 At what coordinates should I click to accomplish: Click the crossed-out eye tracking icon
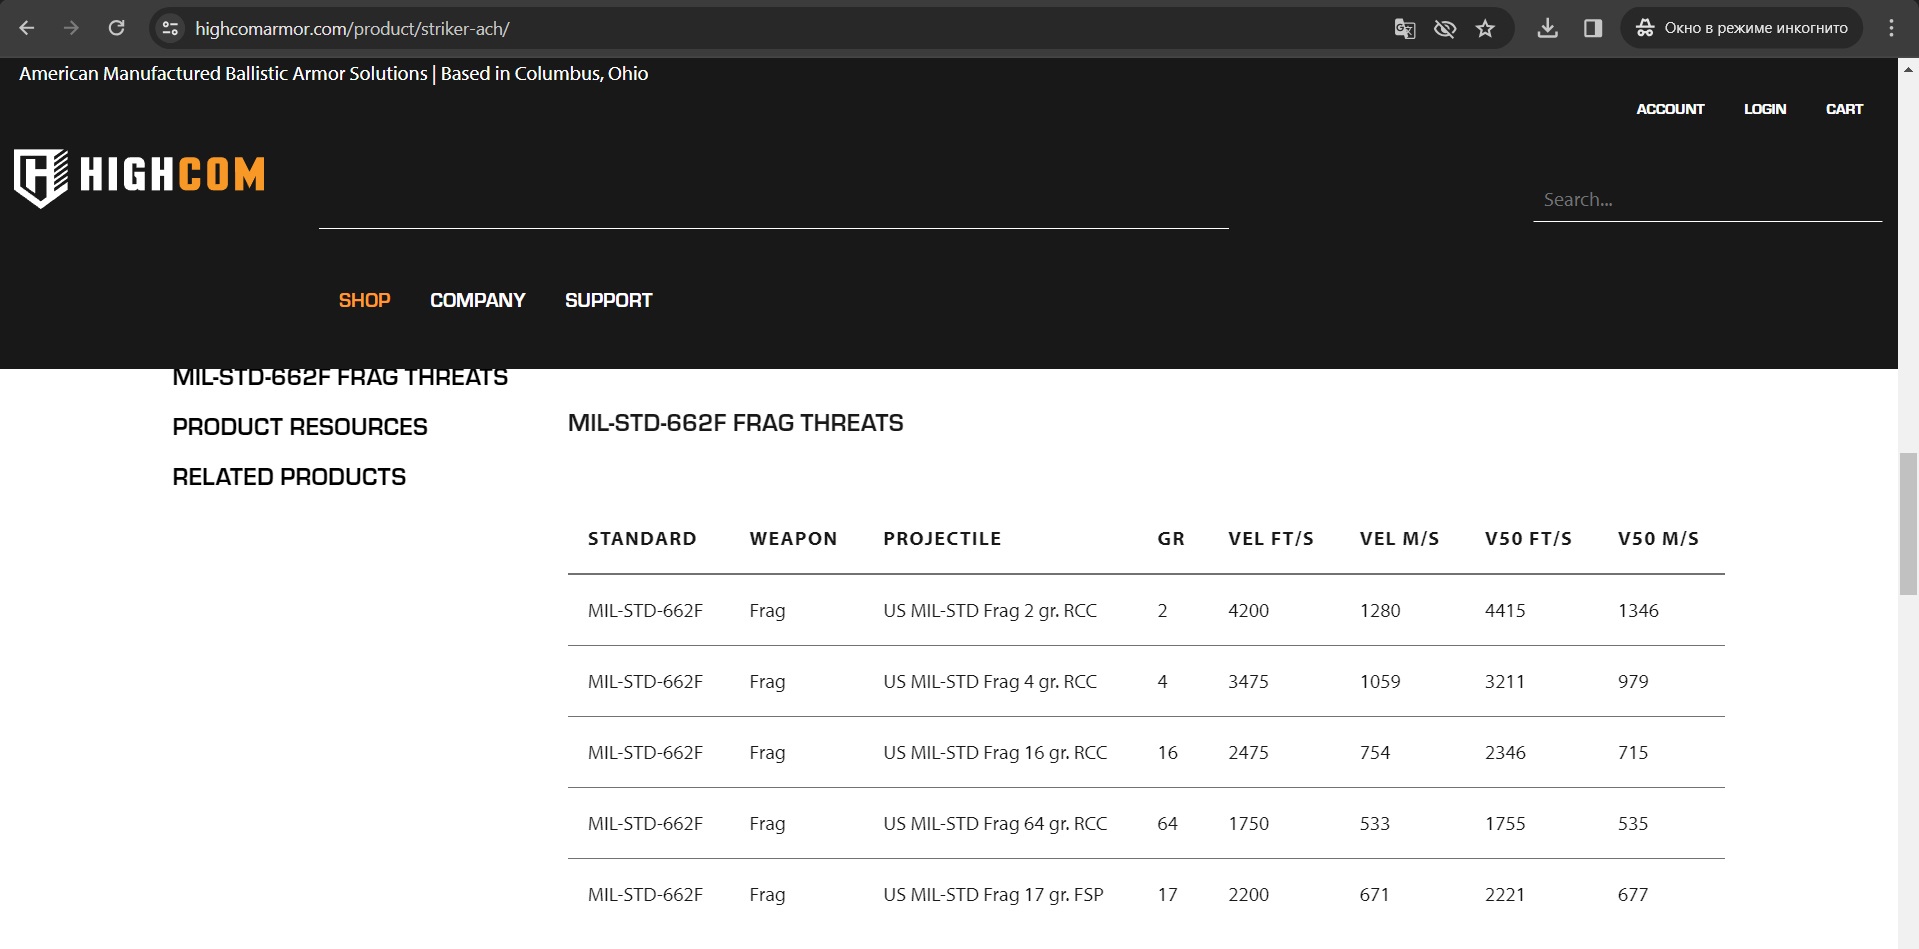(1444, 28)
